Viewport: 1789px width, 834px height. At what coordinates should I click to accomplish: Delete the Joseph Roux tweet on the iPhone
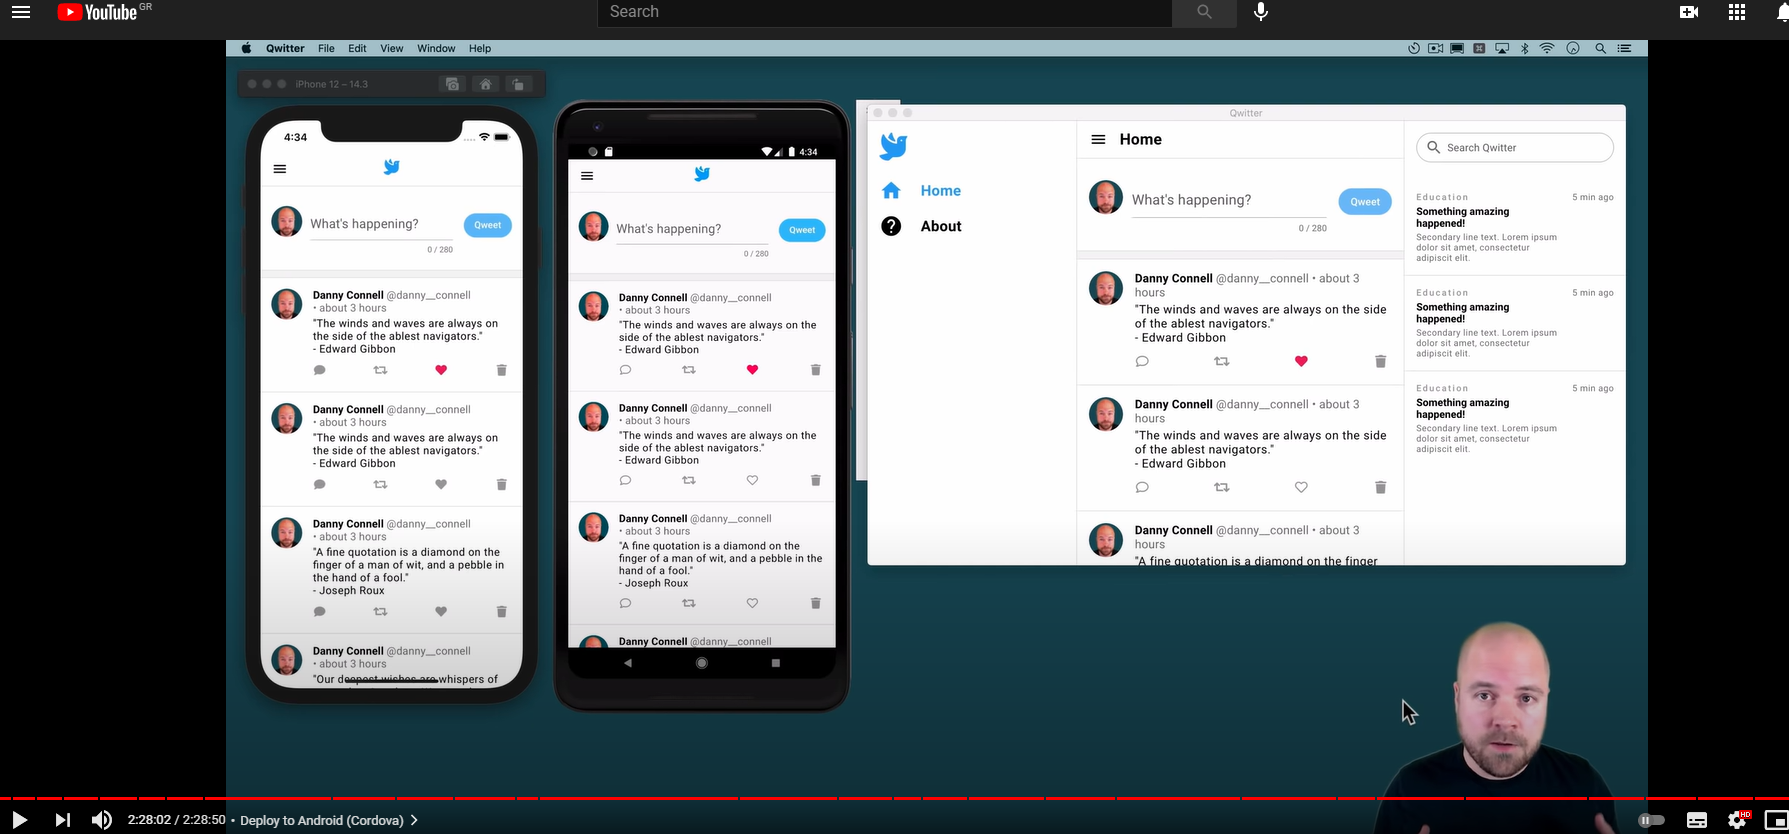coord(502,611)
